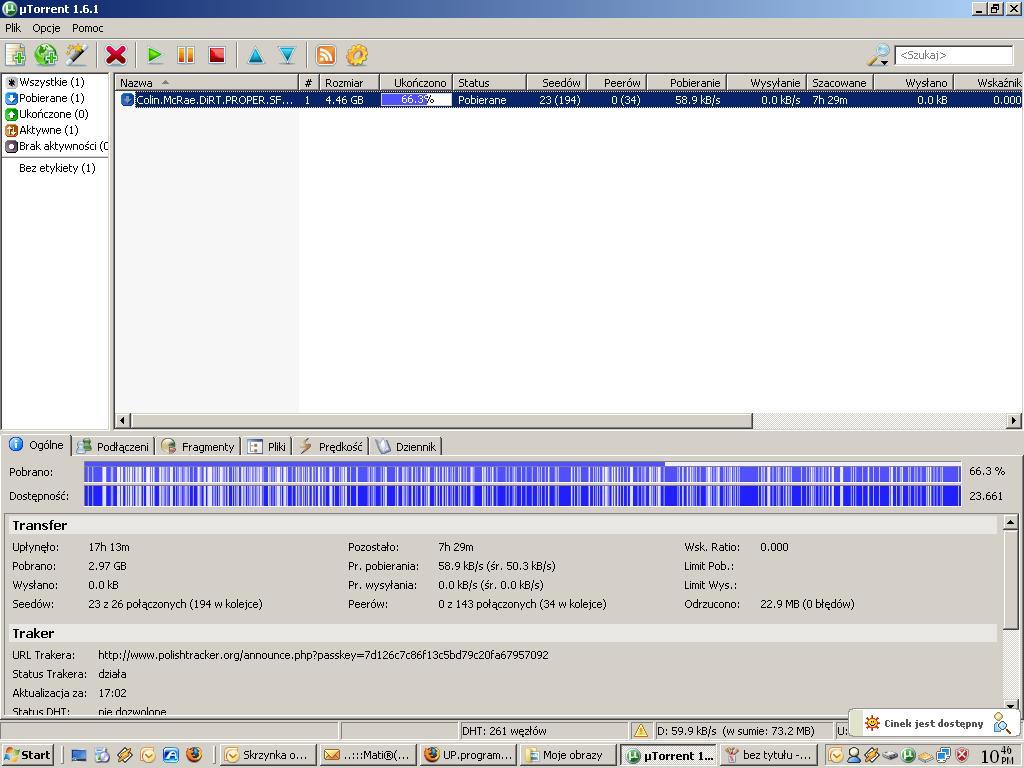Click into the Szukaj search field
The image size is (1024, 768).
tap(953, 56)
